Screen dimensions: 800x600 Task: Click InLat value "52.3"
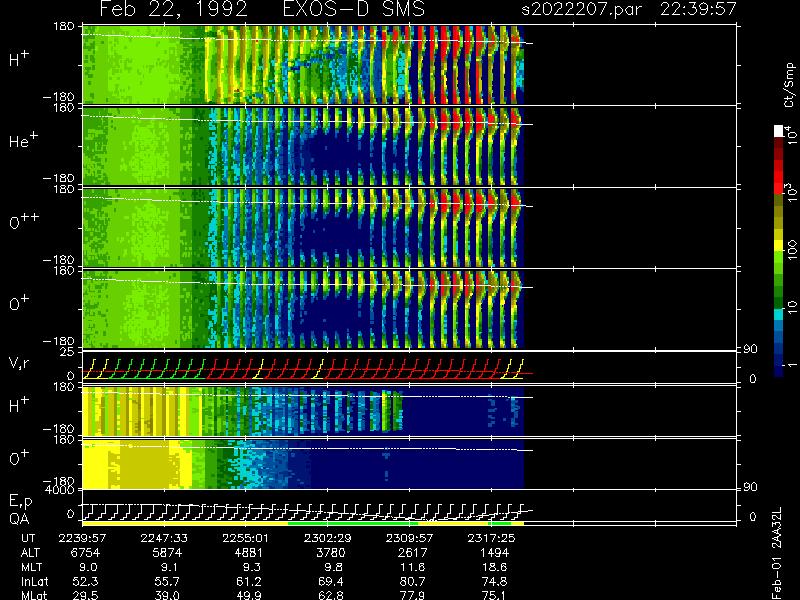86,581
